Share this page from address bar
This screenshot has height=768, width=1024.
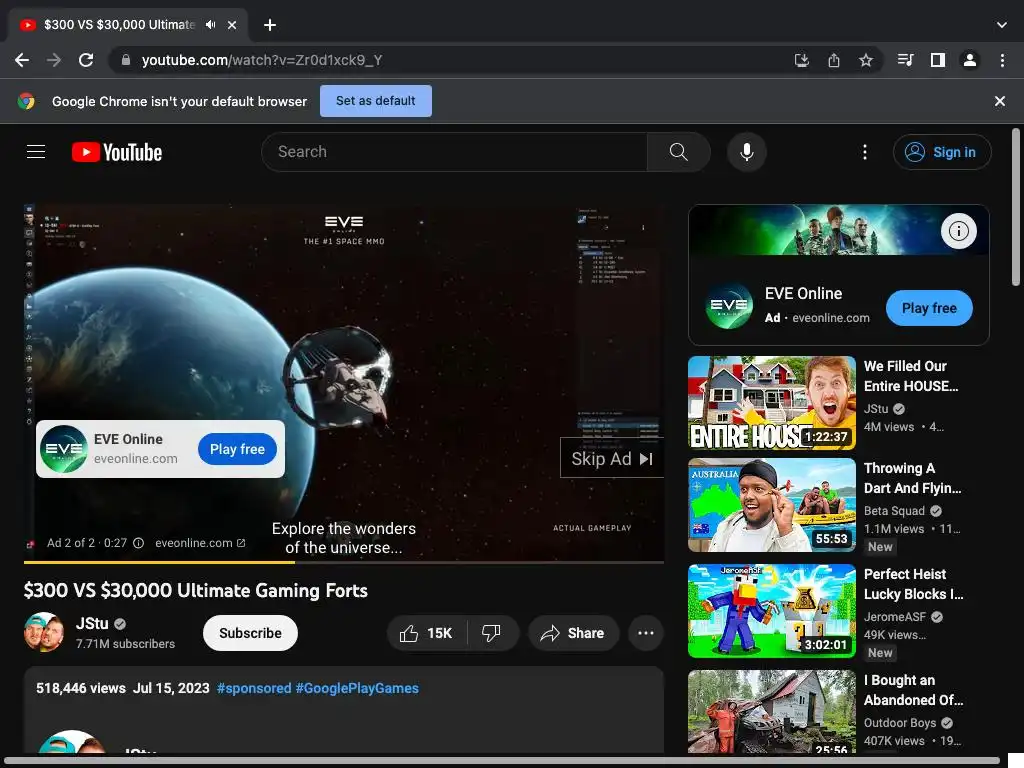click(833, 60)
